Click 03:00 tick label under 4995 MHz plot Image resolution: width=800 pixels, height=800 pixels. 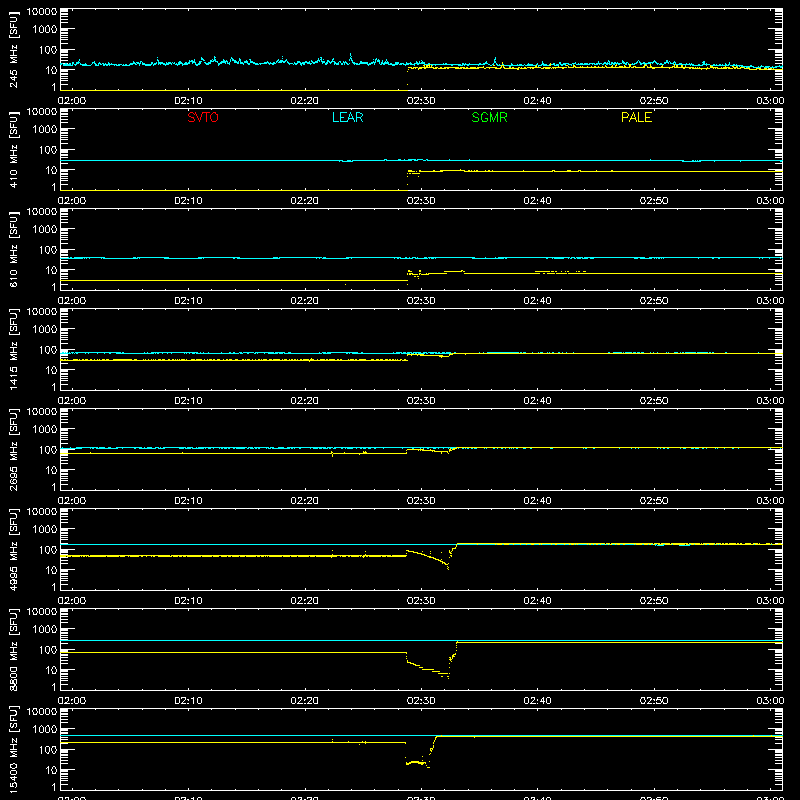click(x=770, y=601)
